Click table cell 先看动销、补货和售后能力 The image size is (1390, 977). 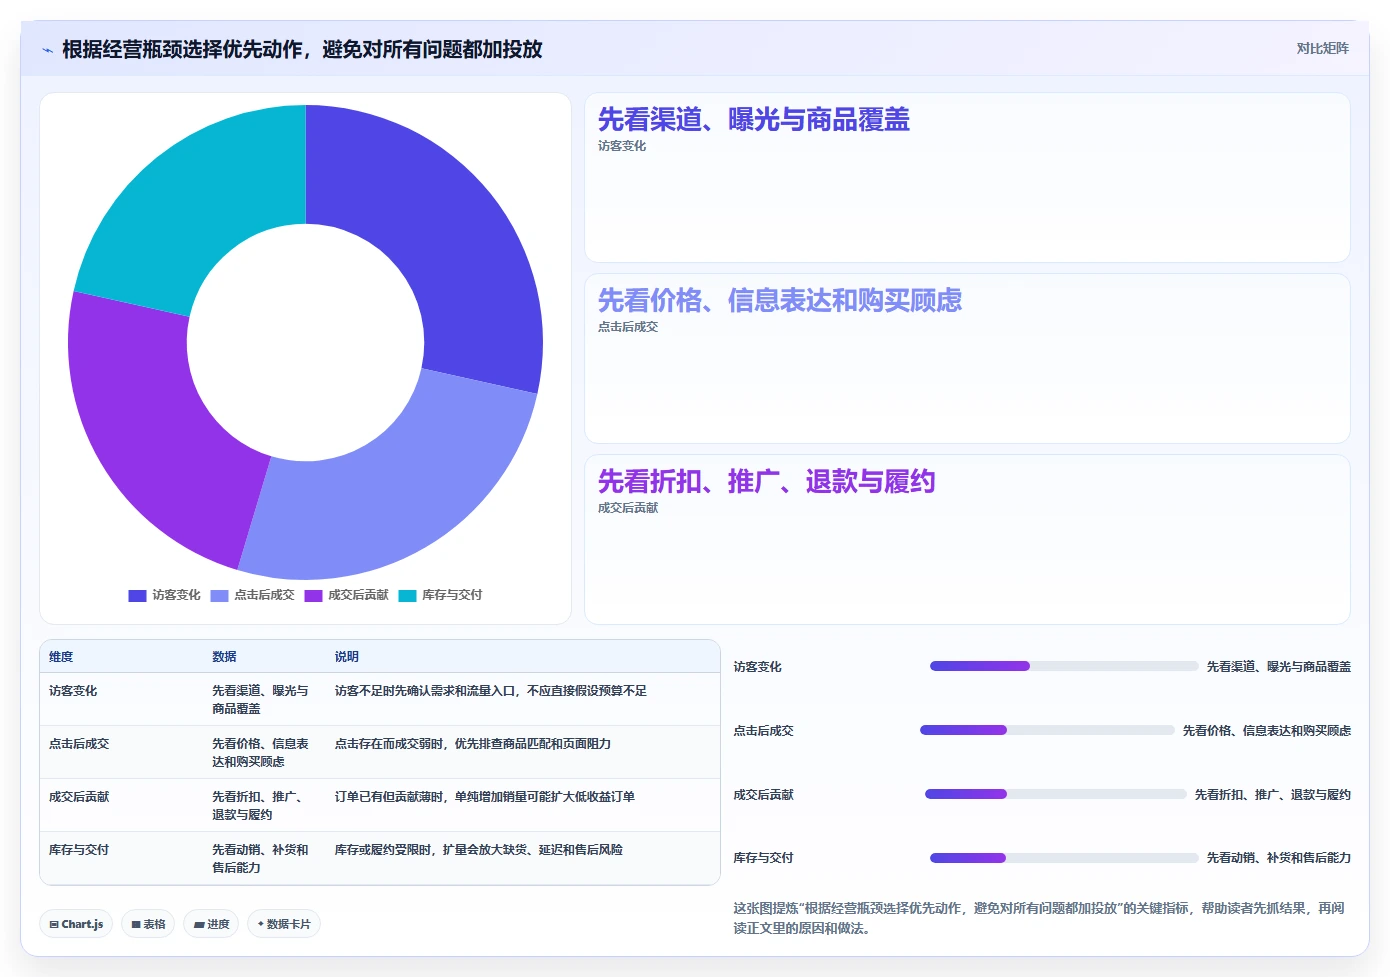261,859
